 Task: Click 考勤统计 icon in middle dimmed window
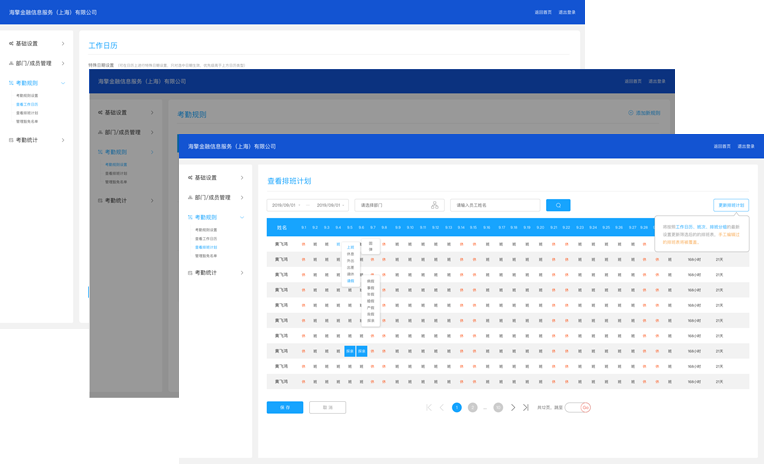tap(100, 200)
